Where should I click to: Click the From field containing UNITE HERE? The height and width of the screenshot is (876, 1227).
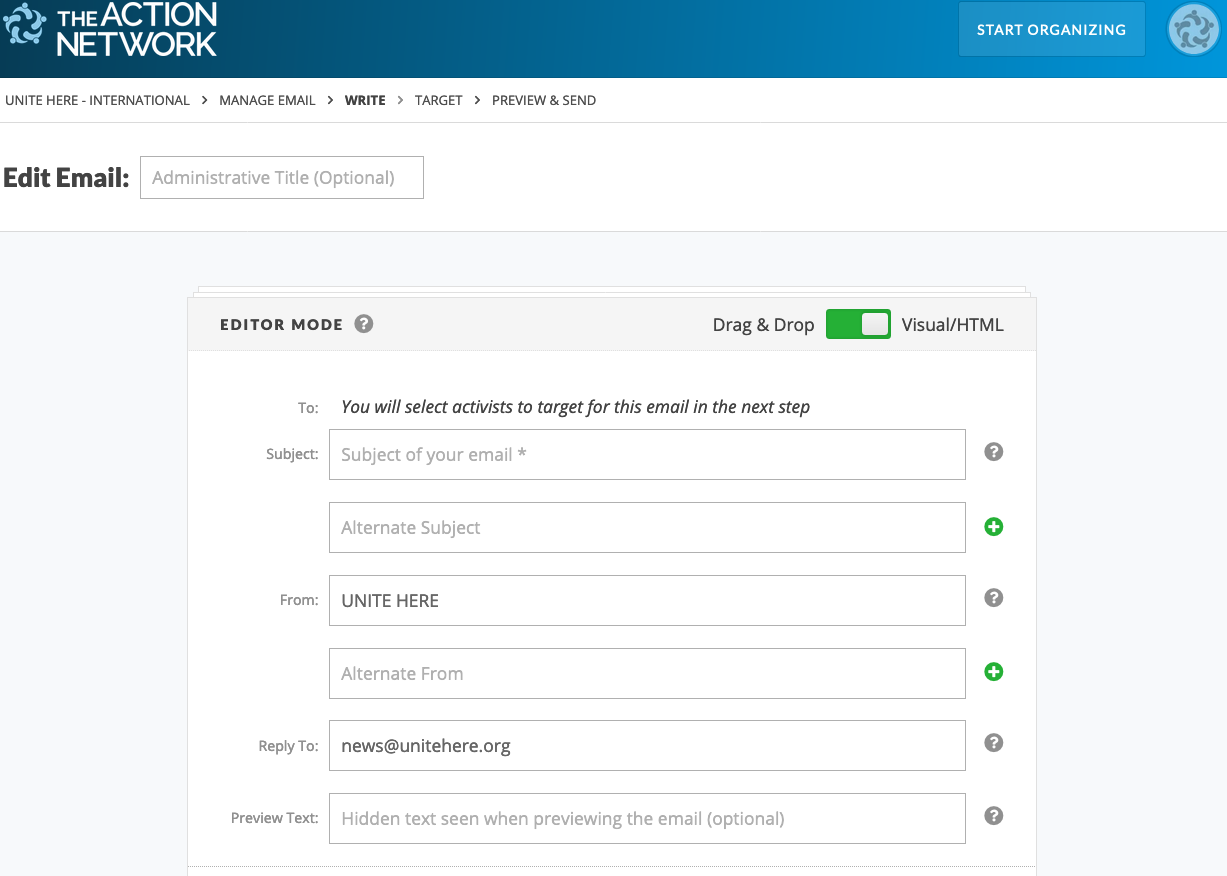coord(647,600)
